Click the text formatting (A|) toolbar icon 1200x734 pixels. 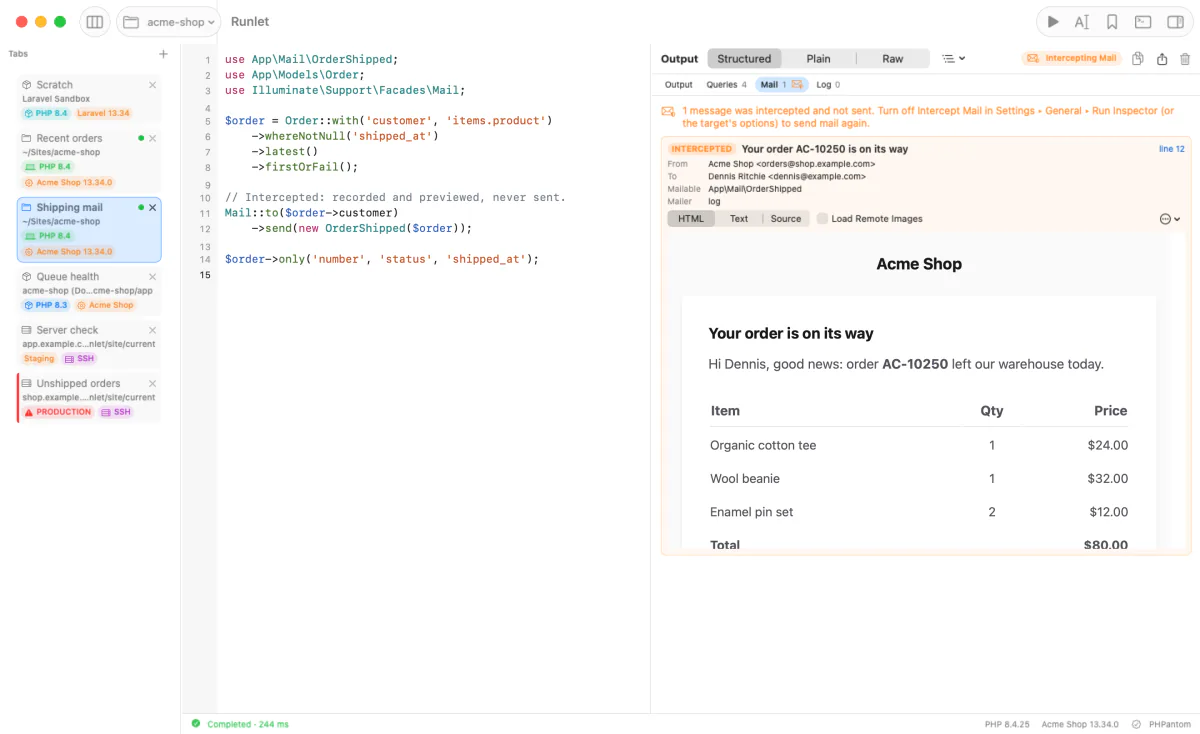[x=1082, y=22]
